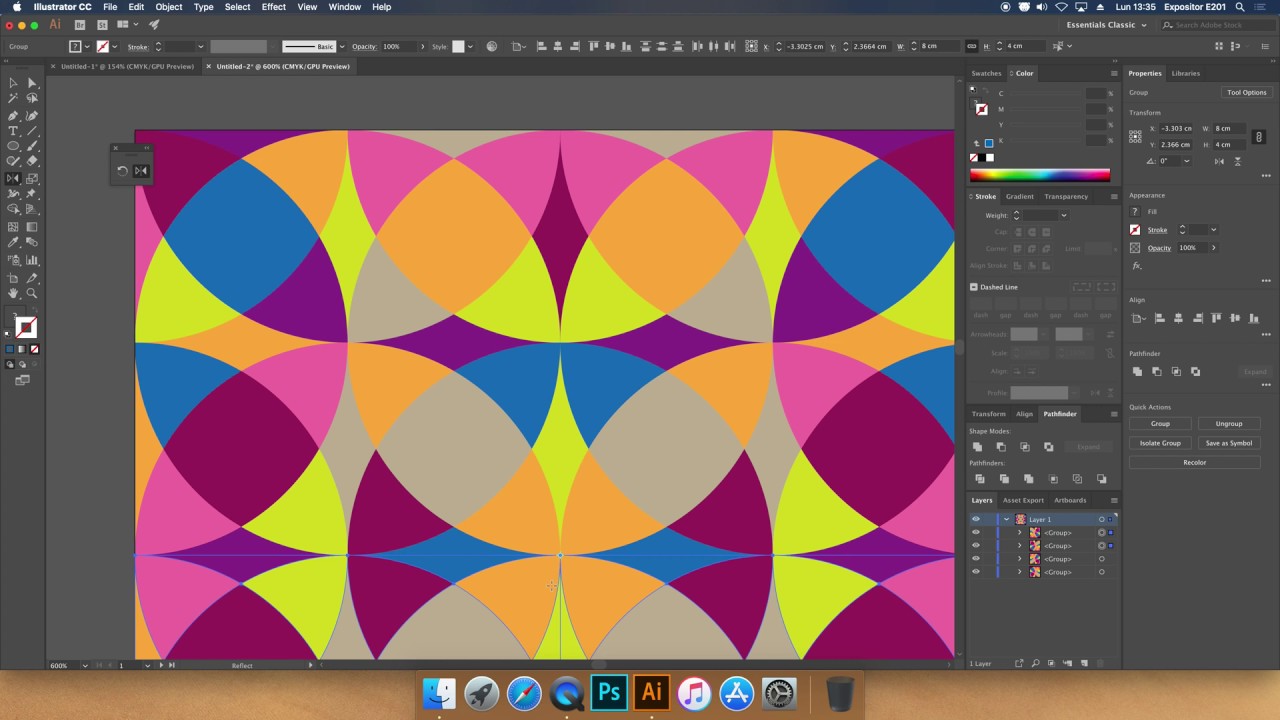
Task: Click the target circle for Layer 1
Action: point(1102,519)
